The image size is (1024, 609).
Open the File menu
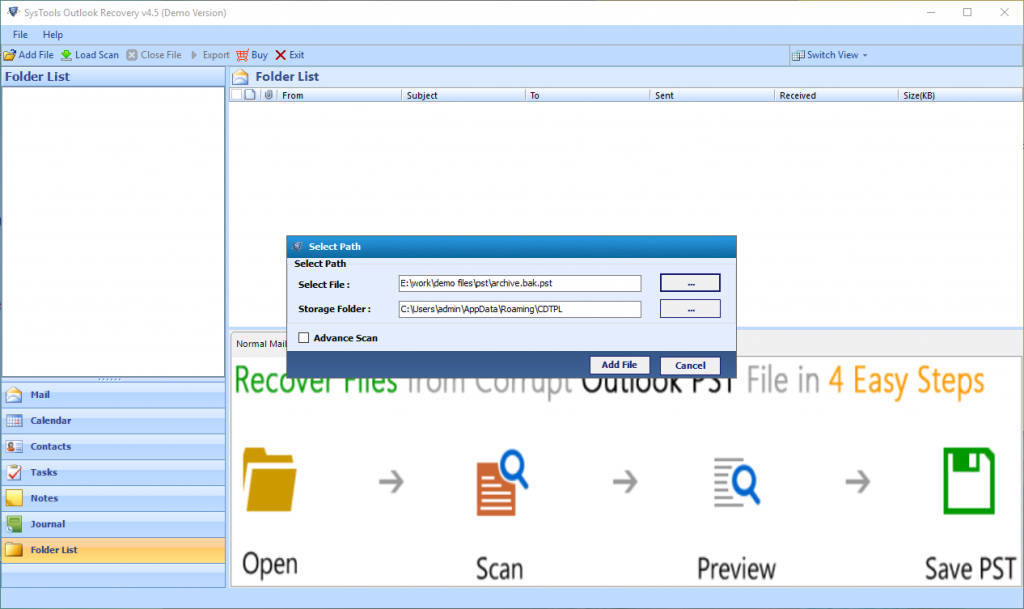point(20,35)
